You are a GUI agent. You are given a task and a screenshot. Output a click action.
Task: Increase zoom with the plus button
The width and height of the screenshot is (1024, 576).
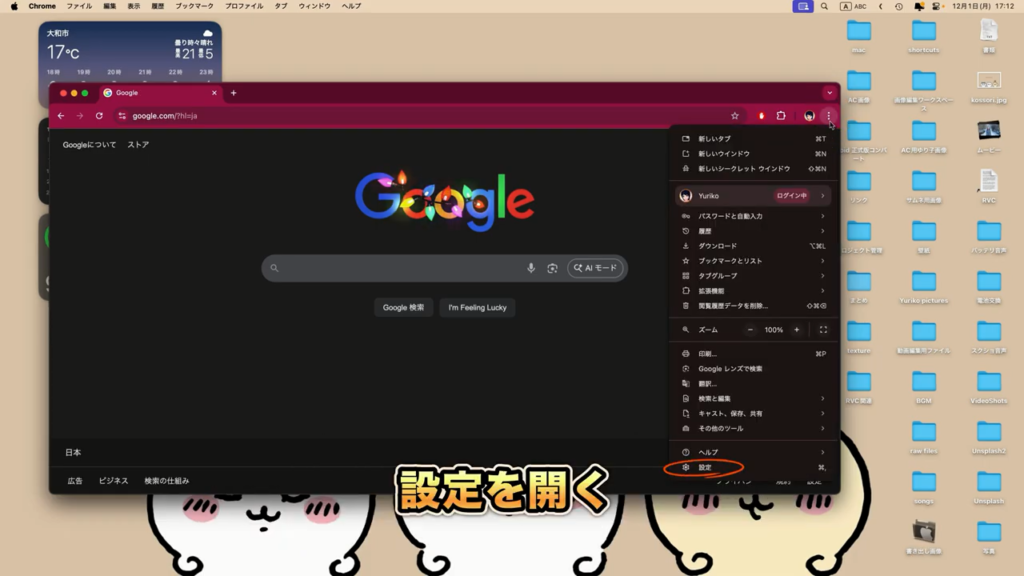(x=797, y=330)
